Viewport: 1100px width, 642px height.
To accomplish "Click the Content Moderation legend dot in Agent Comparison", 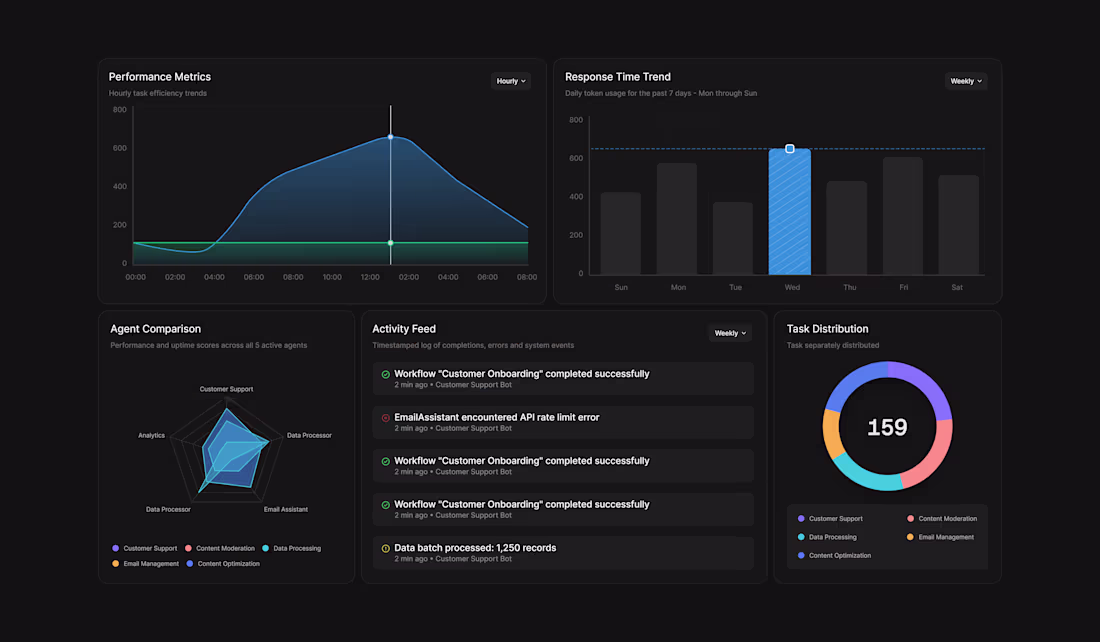I will (x=187, y=548).
